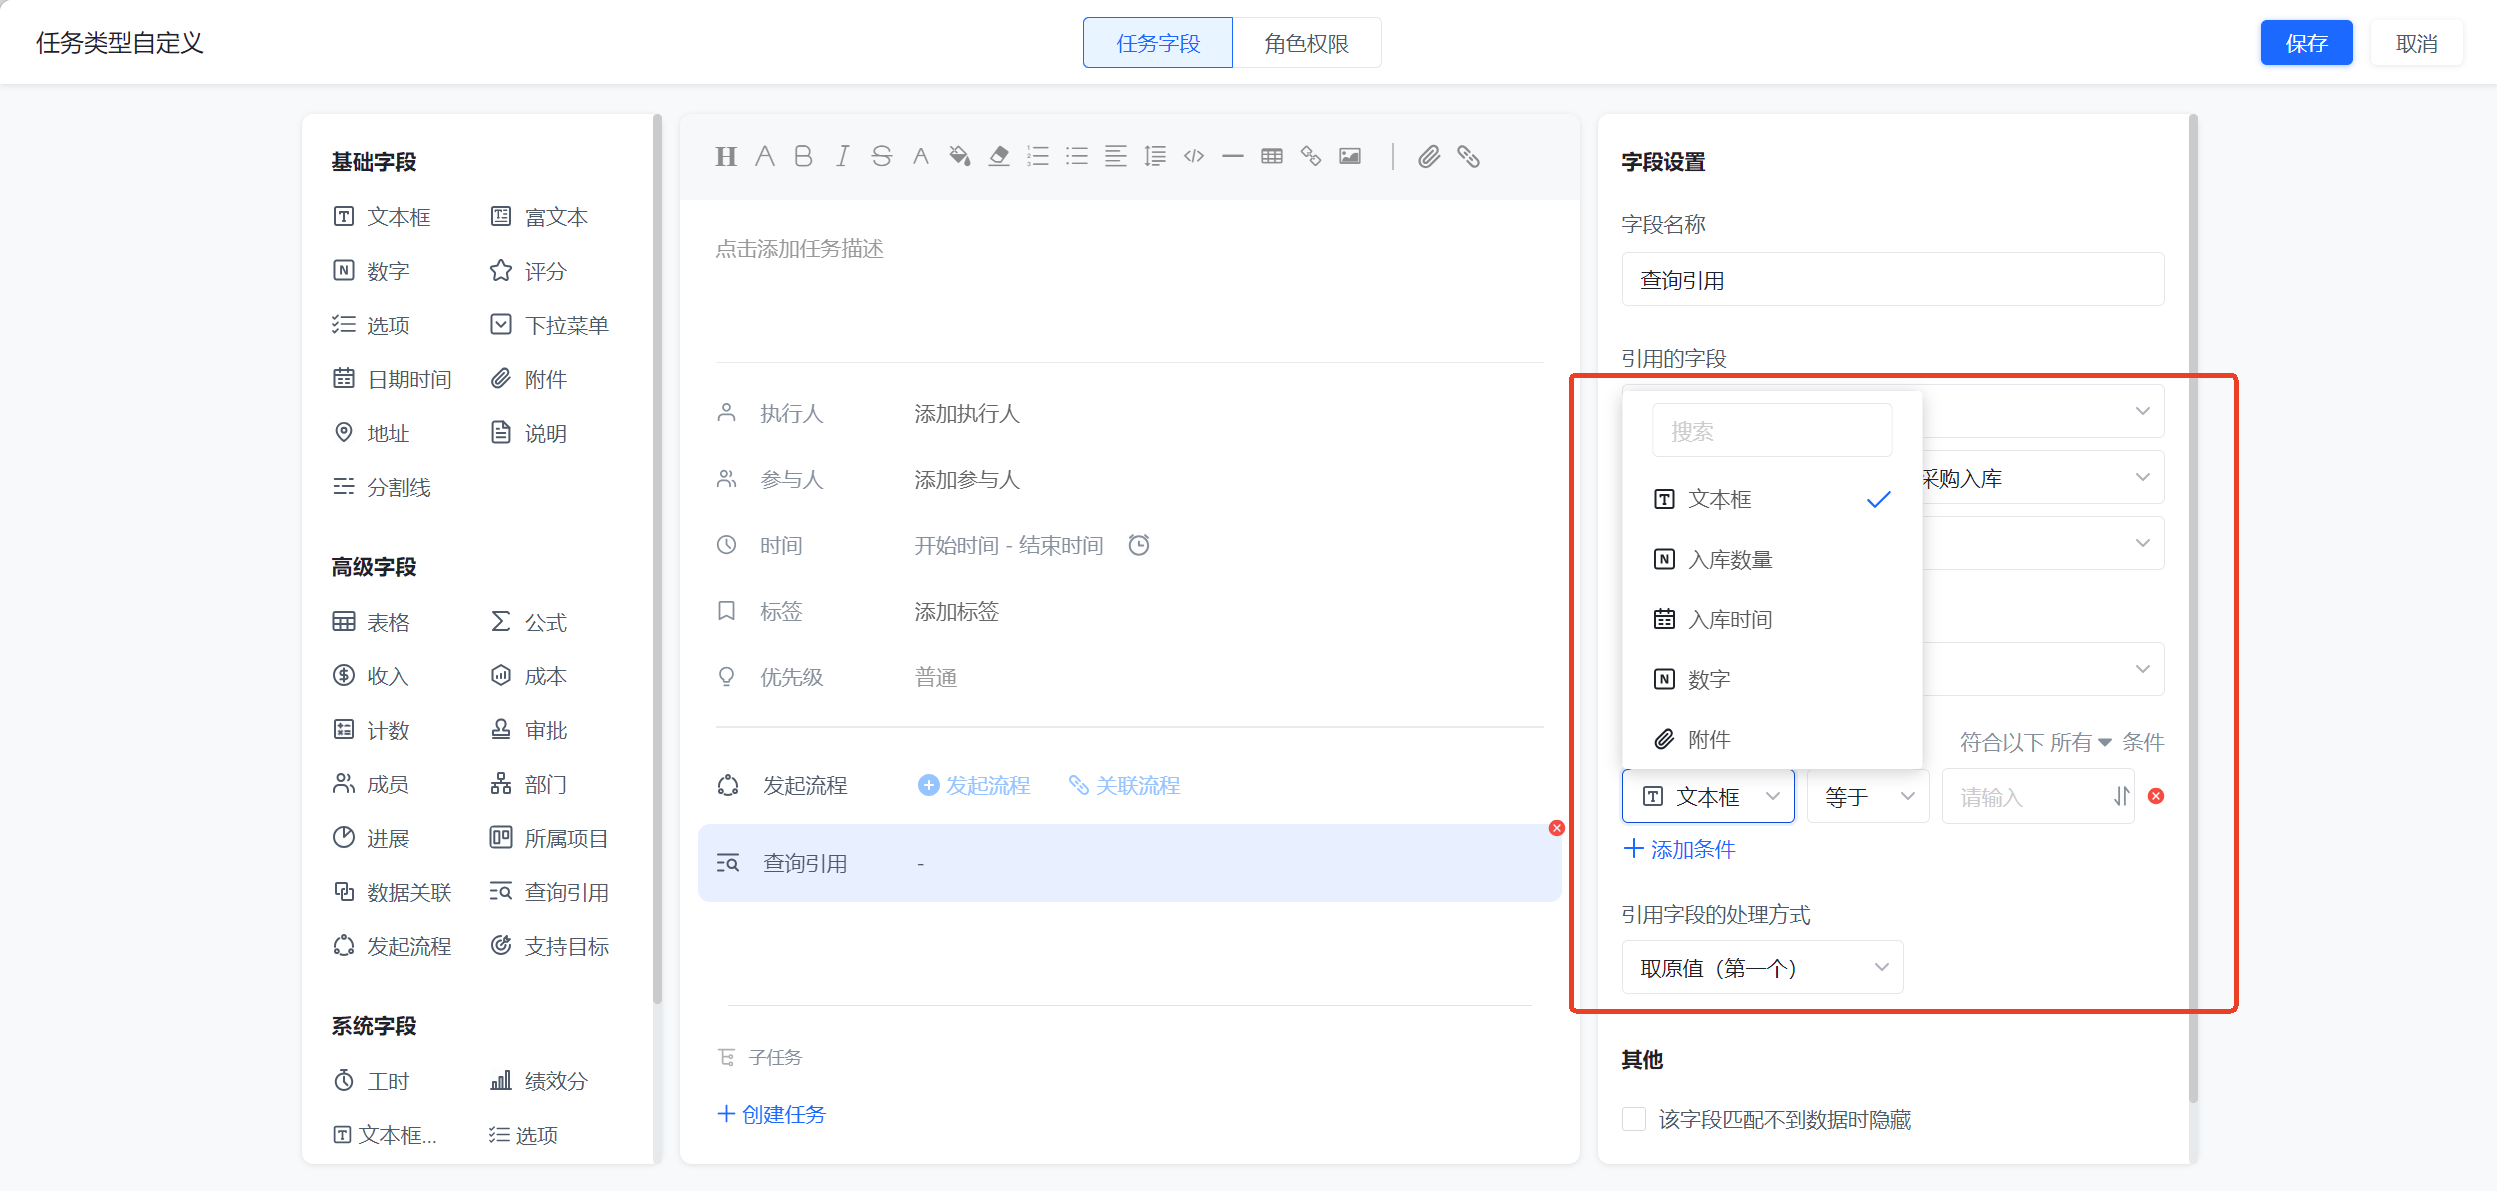Add 绩效分 system field
The height and width of the screenshot is (1191, 2497).
(x=538, y=1081)
